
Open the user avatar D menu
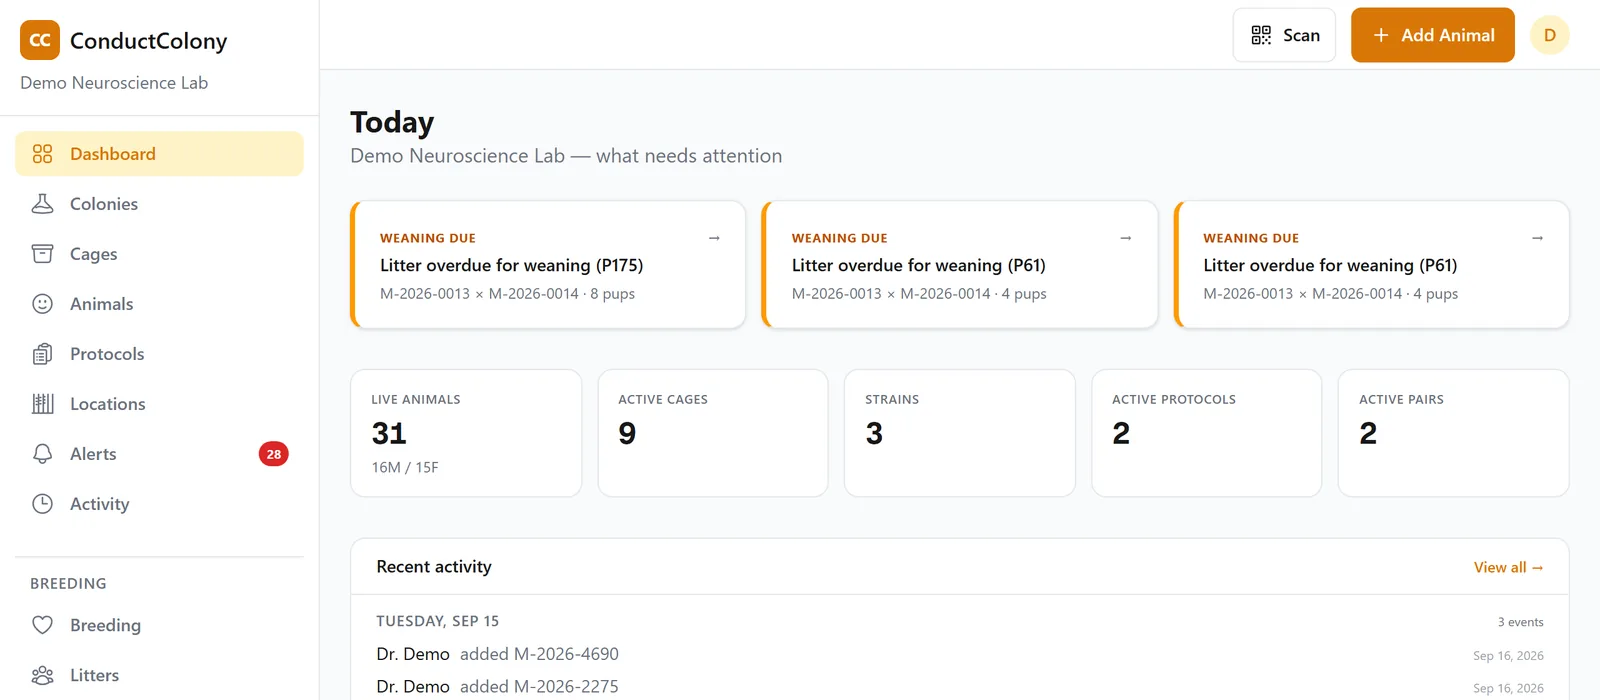click(x=1550, y=35)
